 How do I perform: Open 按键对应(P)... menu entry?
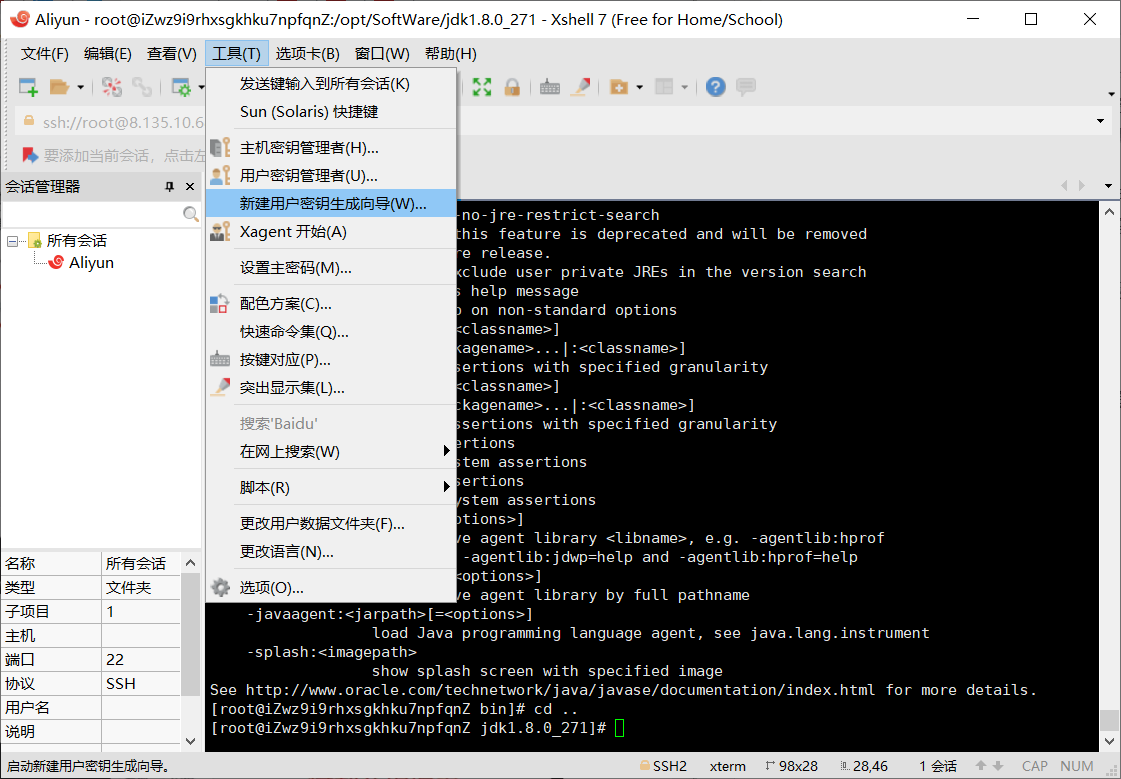point(331,359)
